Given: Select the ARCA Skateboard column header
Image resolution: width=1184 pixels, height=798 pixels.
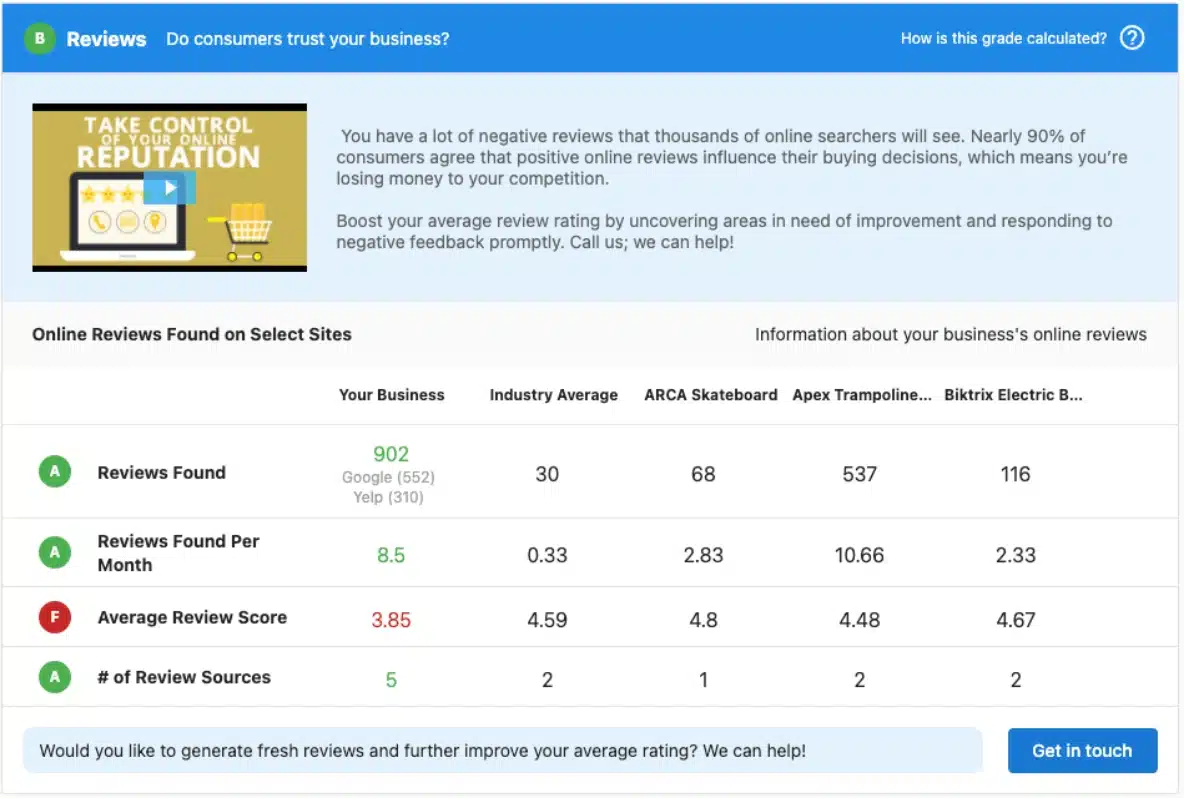Looking at the screenshot, I should point(710,394).
